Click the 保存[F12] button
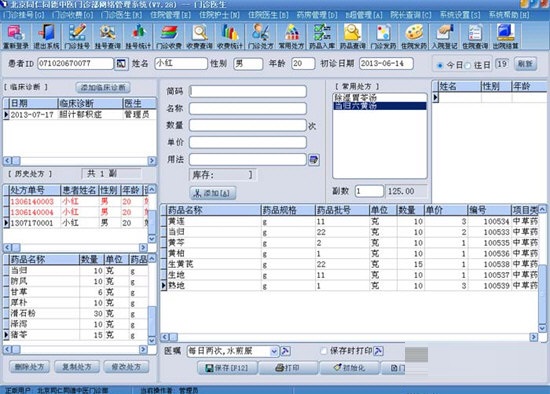550x394 pixels. pyautogui.click(x=227, y=368)
